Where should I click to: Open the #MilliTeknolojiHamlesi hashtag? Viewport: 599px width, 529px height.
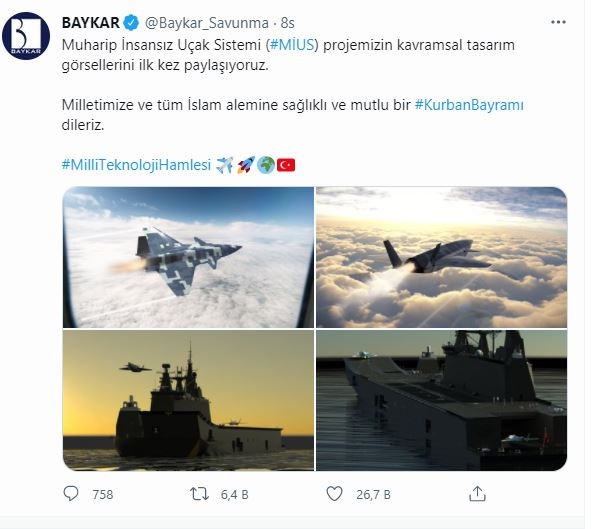click(136, 165)
